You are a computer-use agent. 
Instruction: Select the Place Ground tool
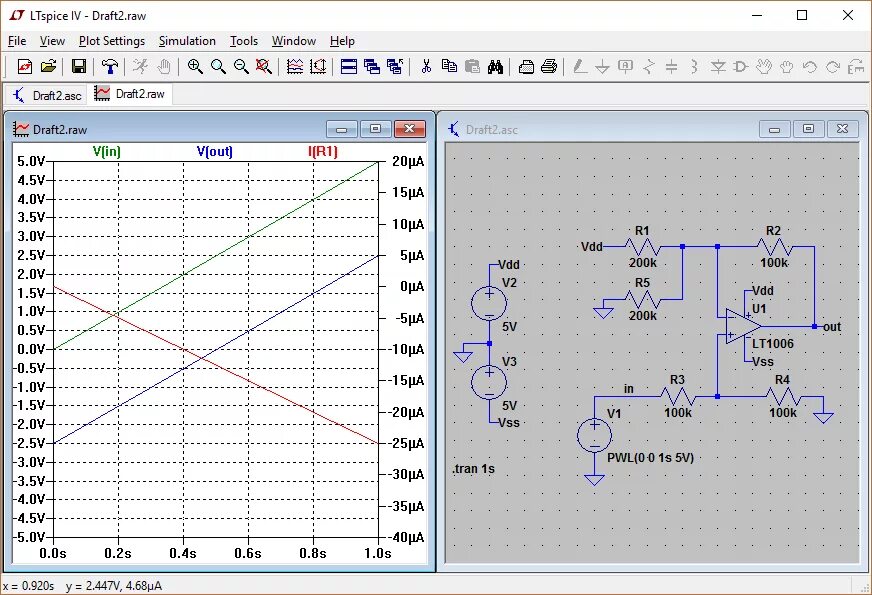click(602, 67)
